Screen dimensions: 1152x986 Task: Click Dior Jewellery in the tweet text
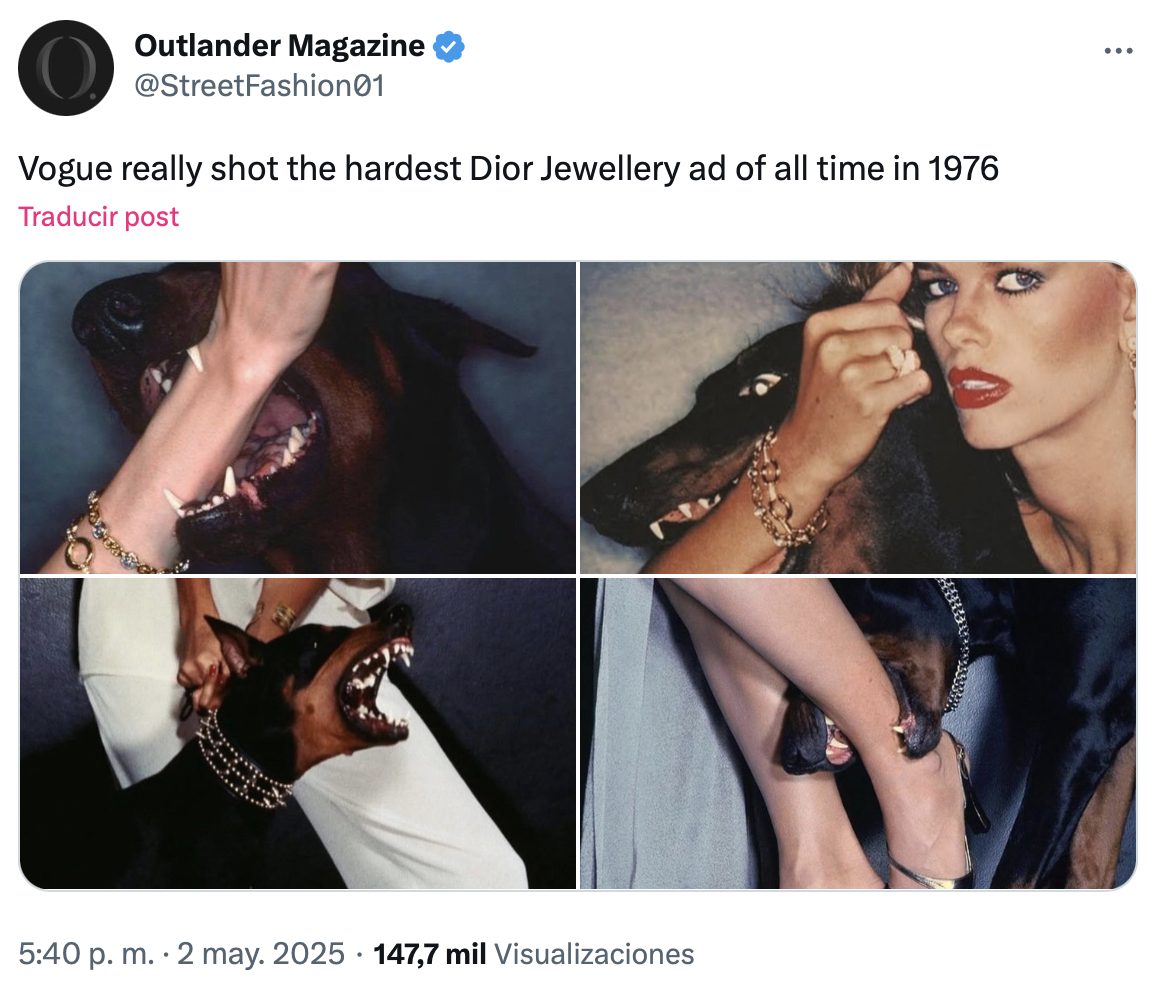tap(575, 169)
